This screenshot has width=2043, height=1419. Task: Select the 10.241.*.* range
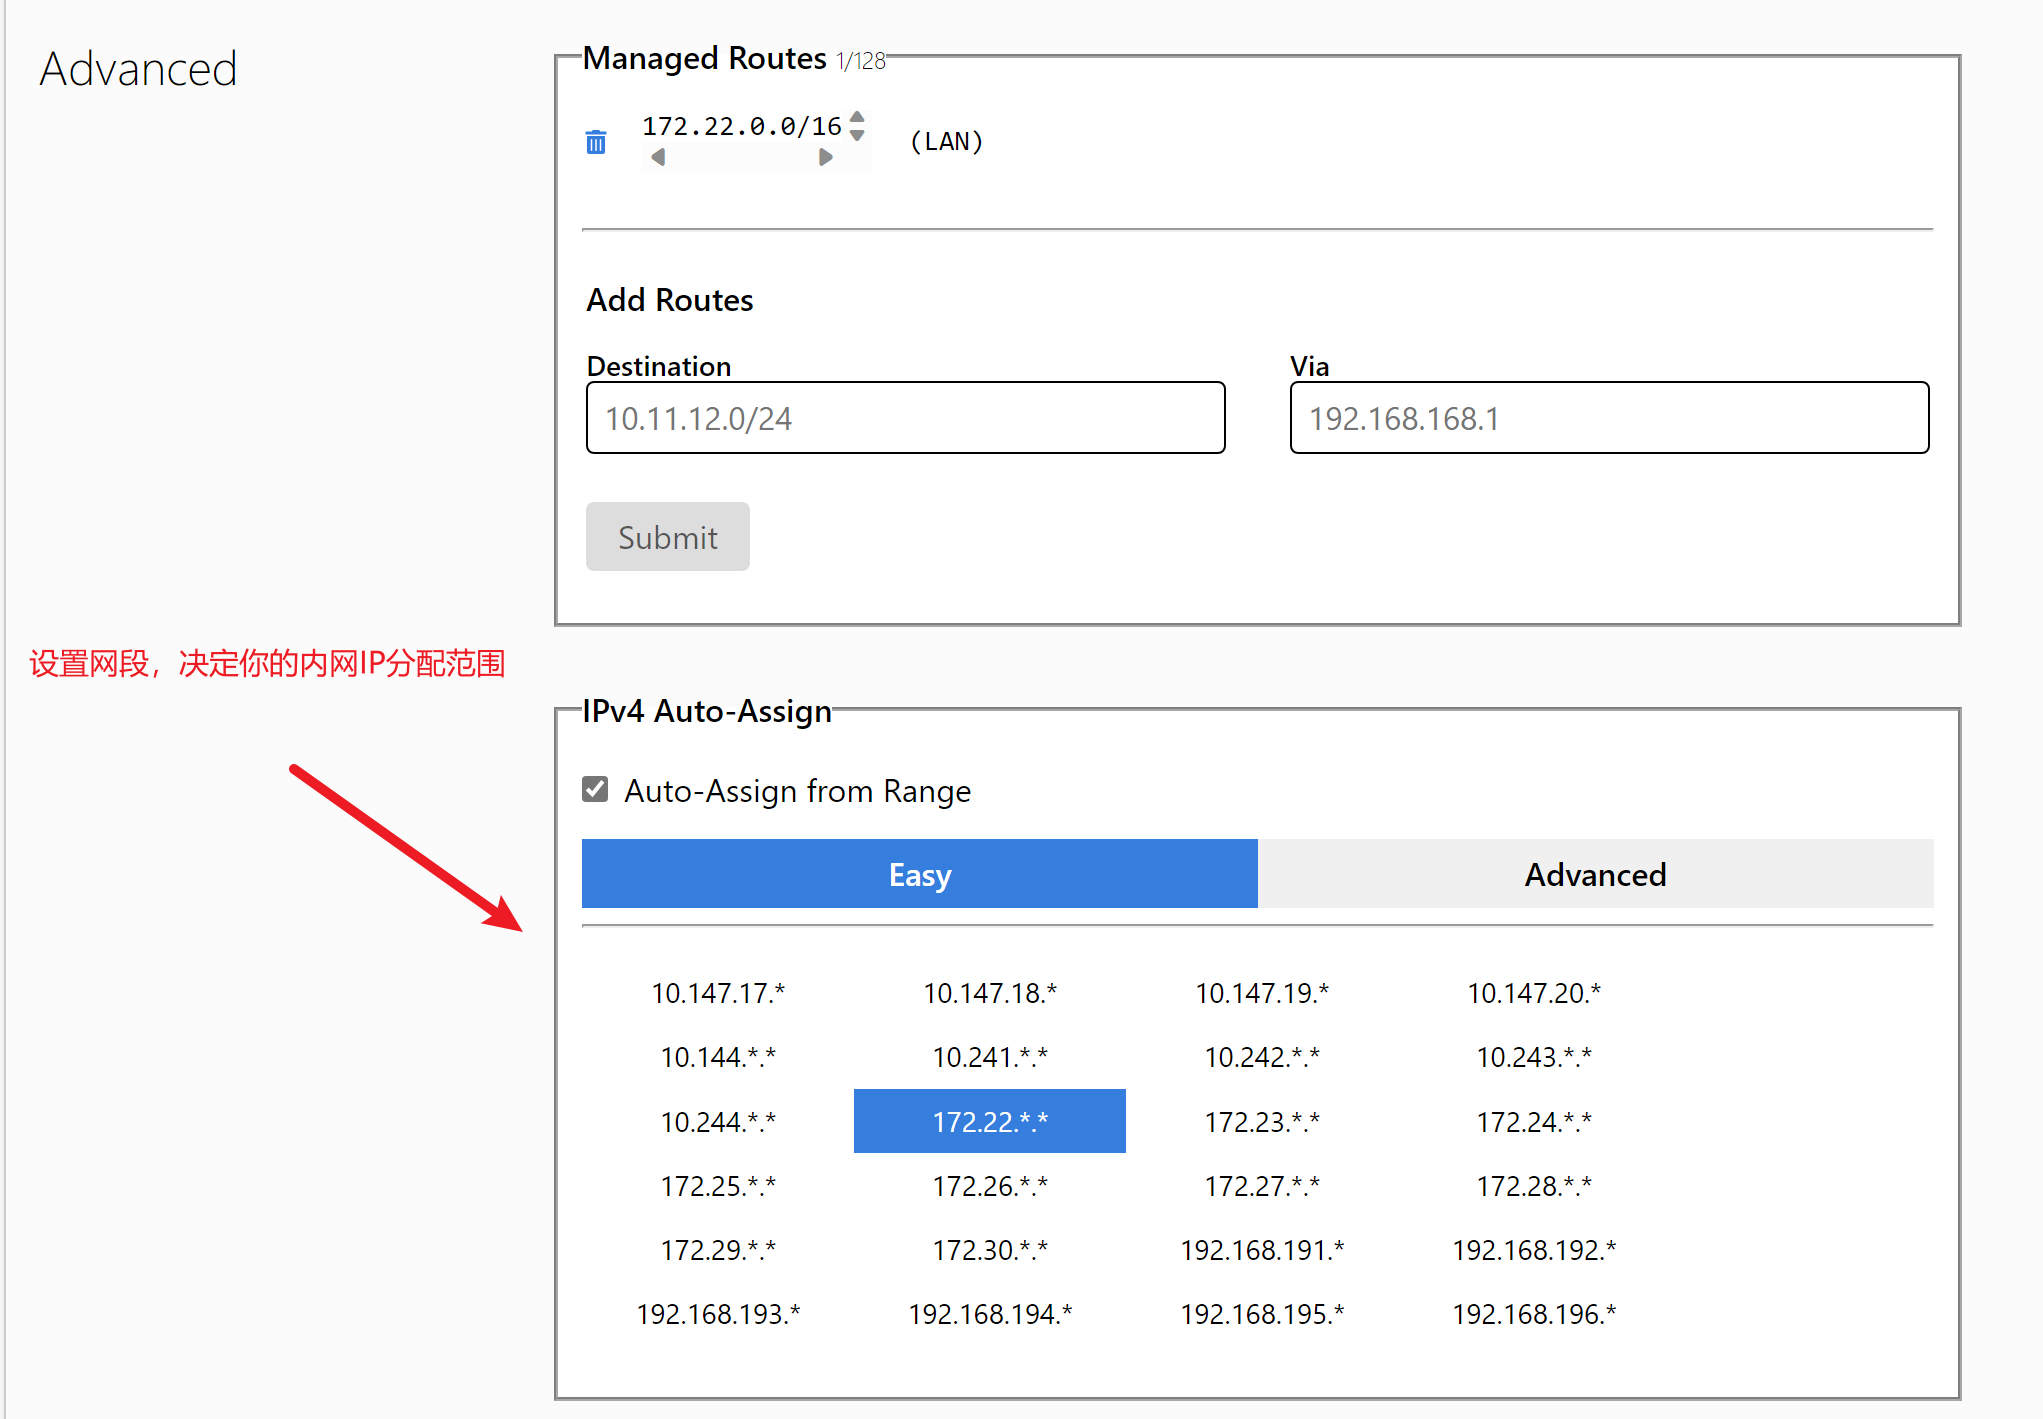[x=990, y=1057]
